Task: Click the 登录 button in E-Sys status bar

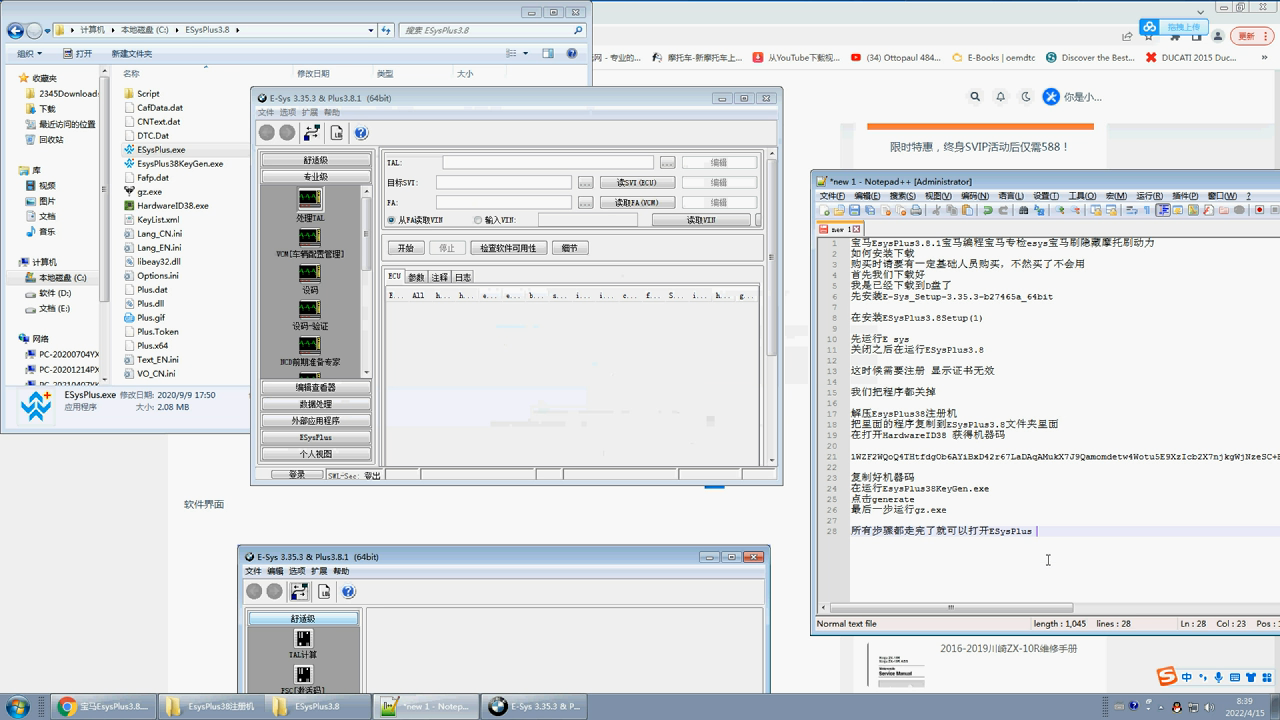Action: (297, 475)
